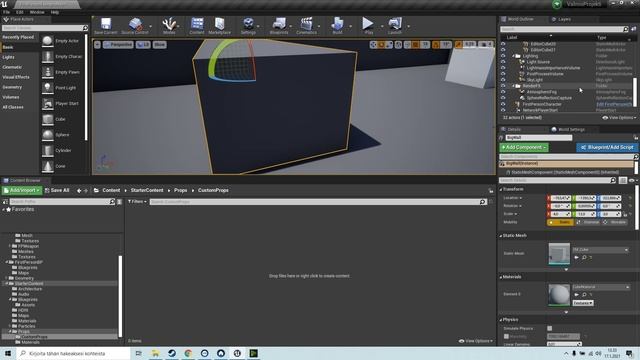This screenshot has width=640, height=360.
Task: Click the Blueprint/Add Script button
Action: tap(607, 147)
